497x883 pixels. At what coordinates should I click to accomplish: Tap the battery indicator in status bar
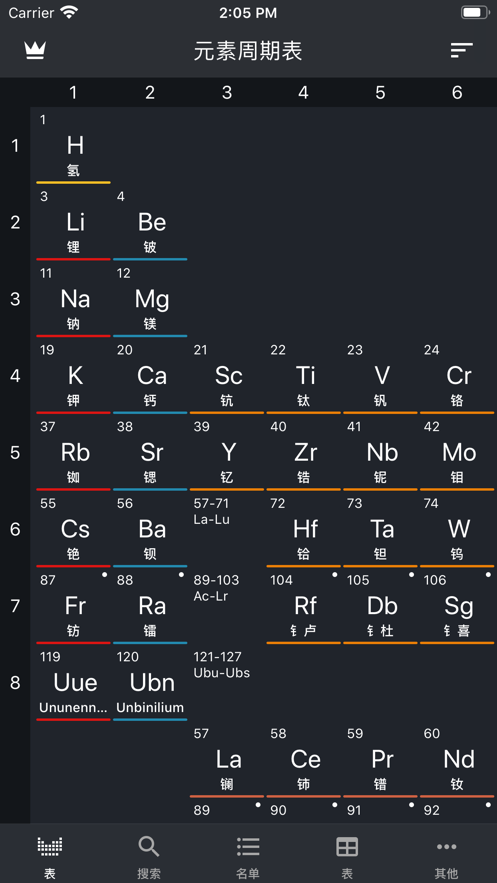point(475,12)
